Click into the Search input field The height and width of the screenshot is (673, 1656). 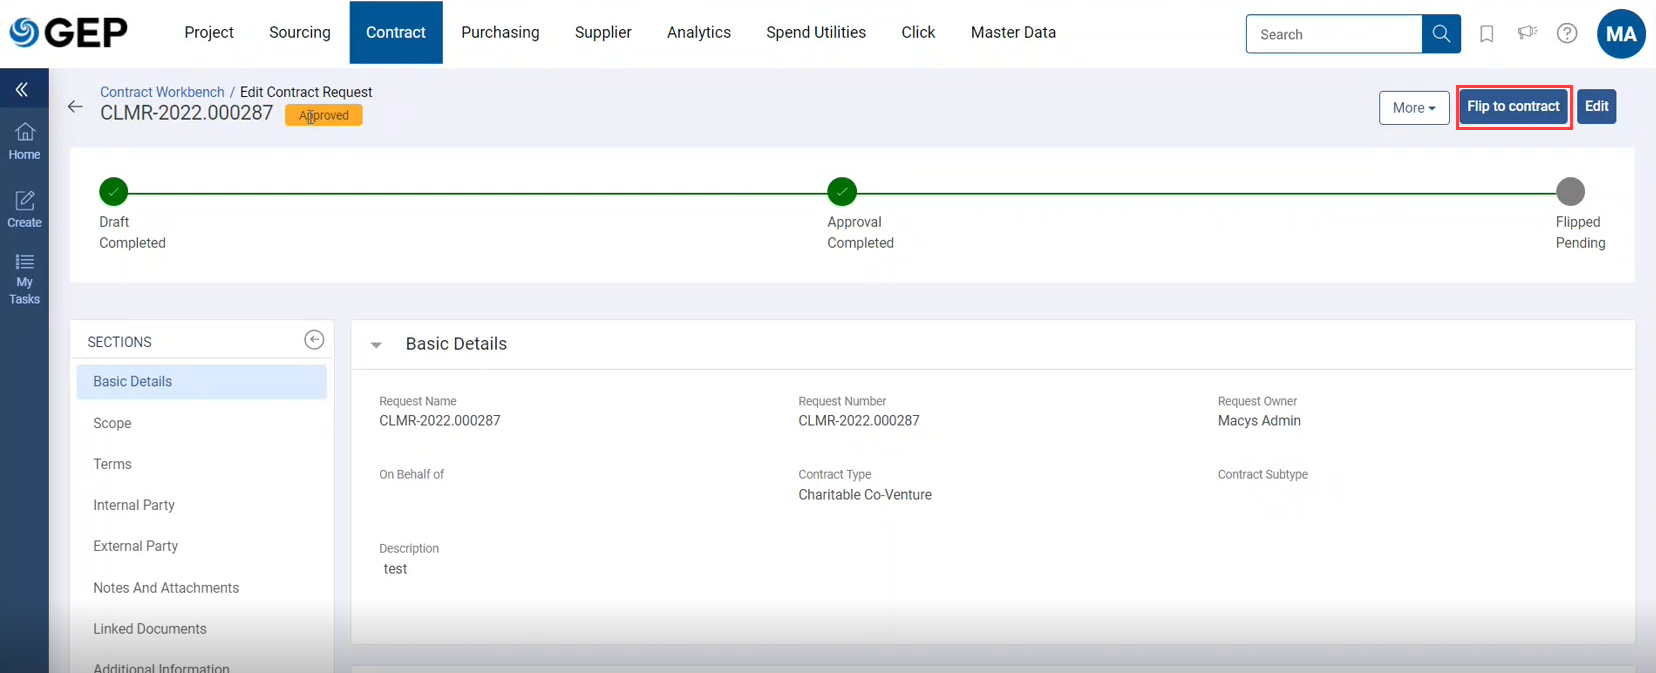pos(1333,34)
